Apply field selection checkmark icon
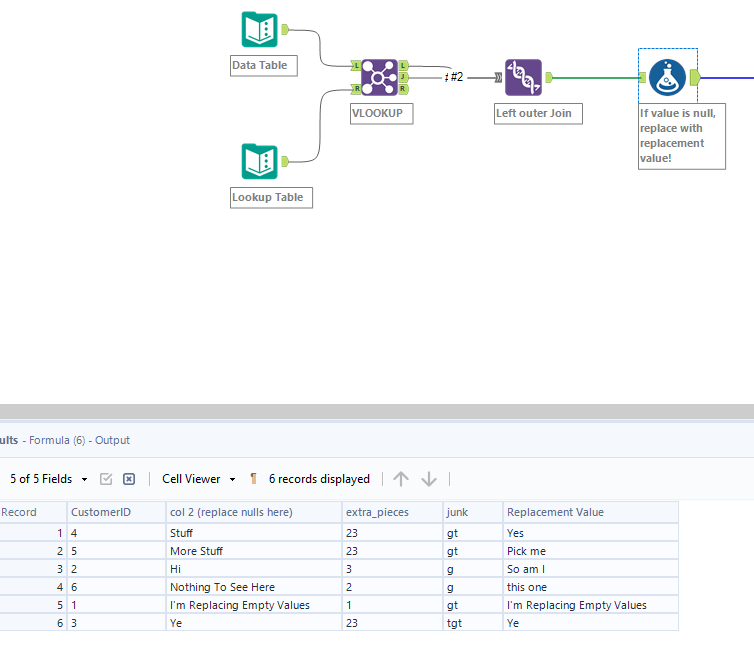Viewport: 754px width, 648px height. (106, 479)
